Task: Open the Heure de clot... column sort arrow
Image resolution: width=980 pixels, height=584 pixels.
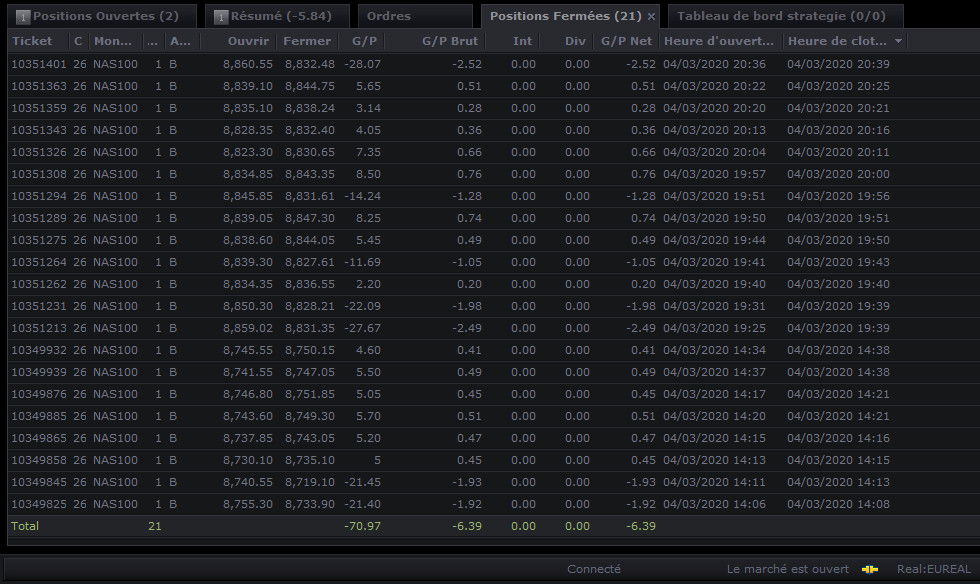Action: tap(898, 41)
